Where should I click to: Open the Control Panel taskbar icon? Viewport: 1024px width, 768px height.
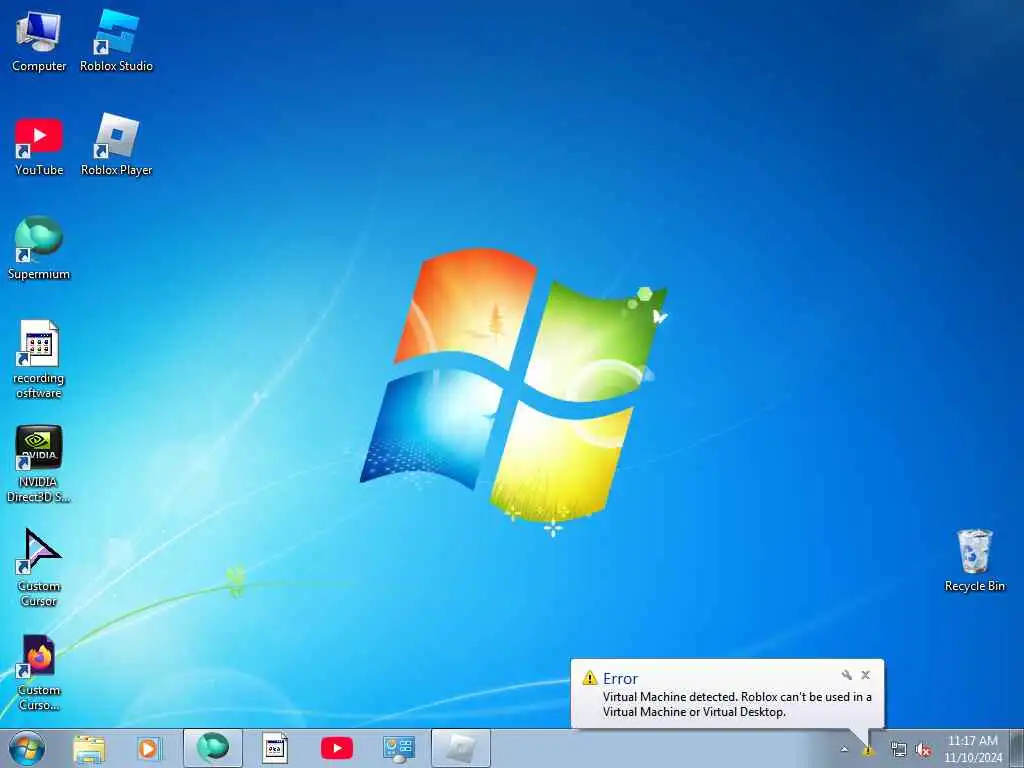point(398,748)
